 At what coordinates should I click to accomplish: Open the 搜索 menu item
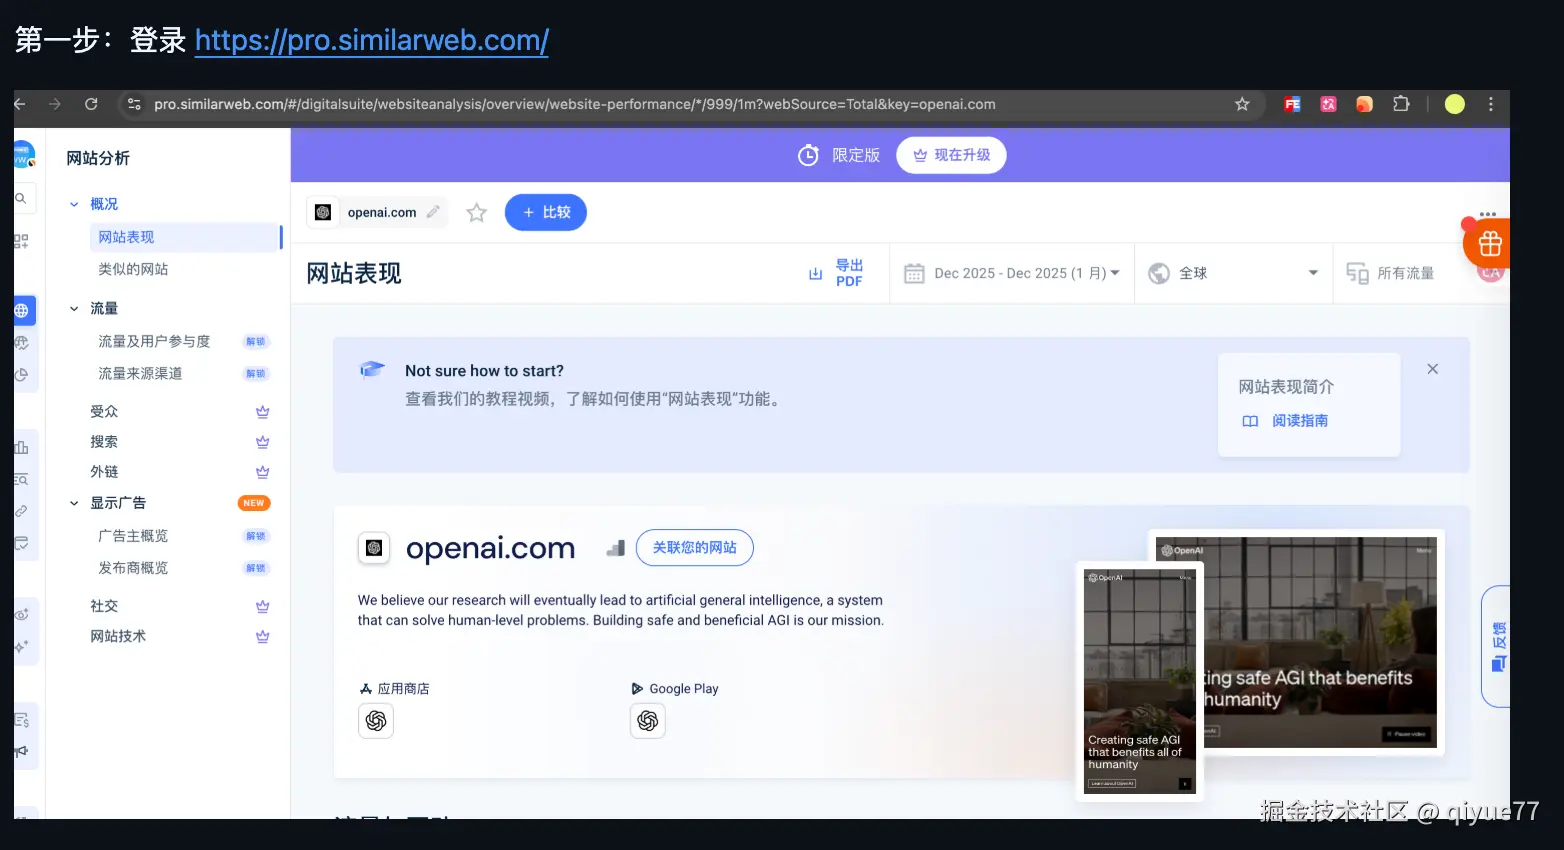(x=104, y=441)
